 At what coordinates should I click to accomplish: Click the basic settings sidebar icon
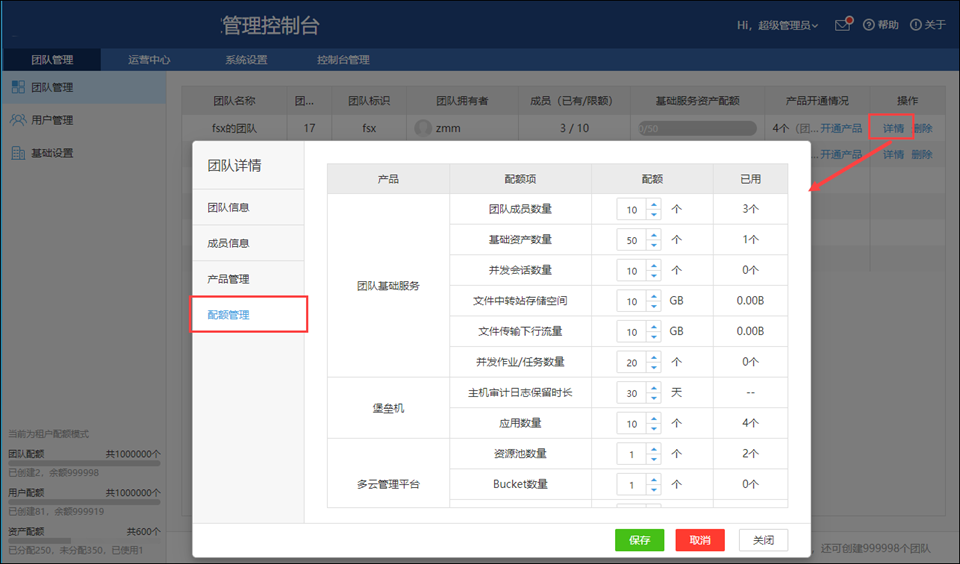pyautogui.click(x=18, y=153)
